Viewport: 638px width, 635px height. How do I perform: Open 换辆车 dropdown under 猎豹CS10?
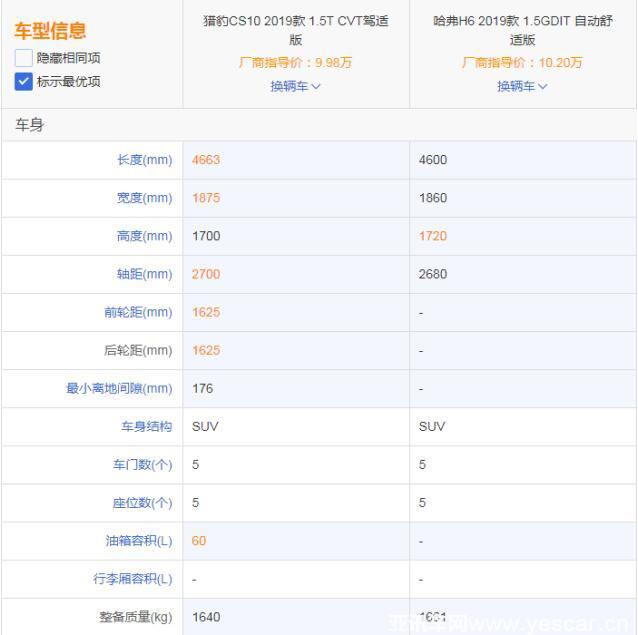point(295,86)
